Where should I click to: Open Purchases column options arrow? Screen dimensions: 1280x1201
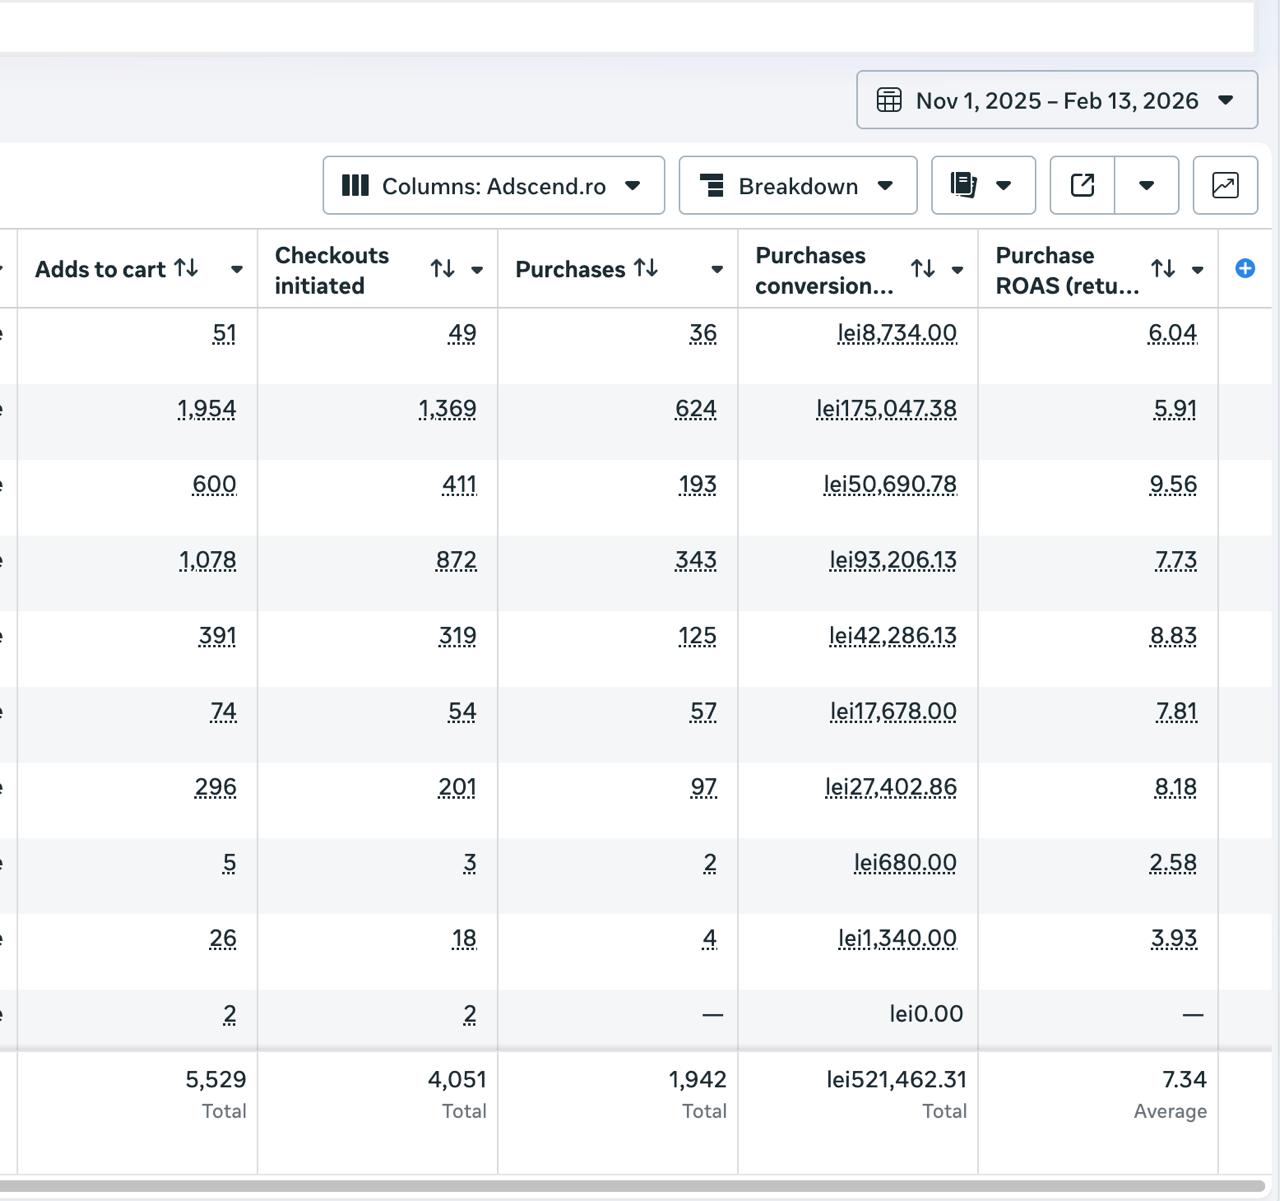(x=717, y=269)
